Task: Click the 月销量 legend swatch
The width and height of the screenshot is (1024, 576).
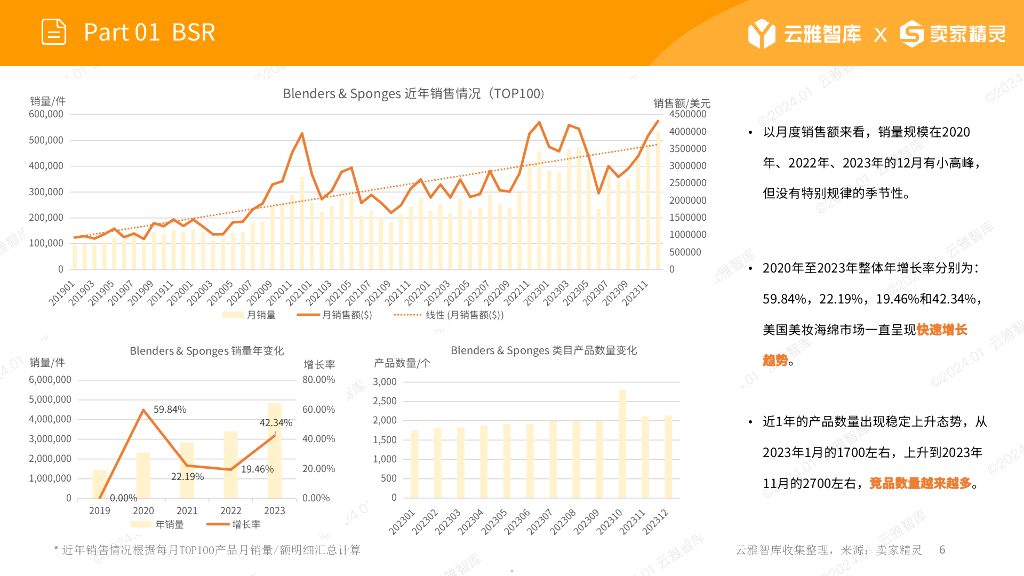Action: point(232,315)
